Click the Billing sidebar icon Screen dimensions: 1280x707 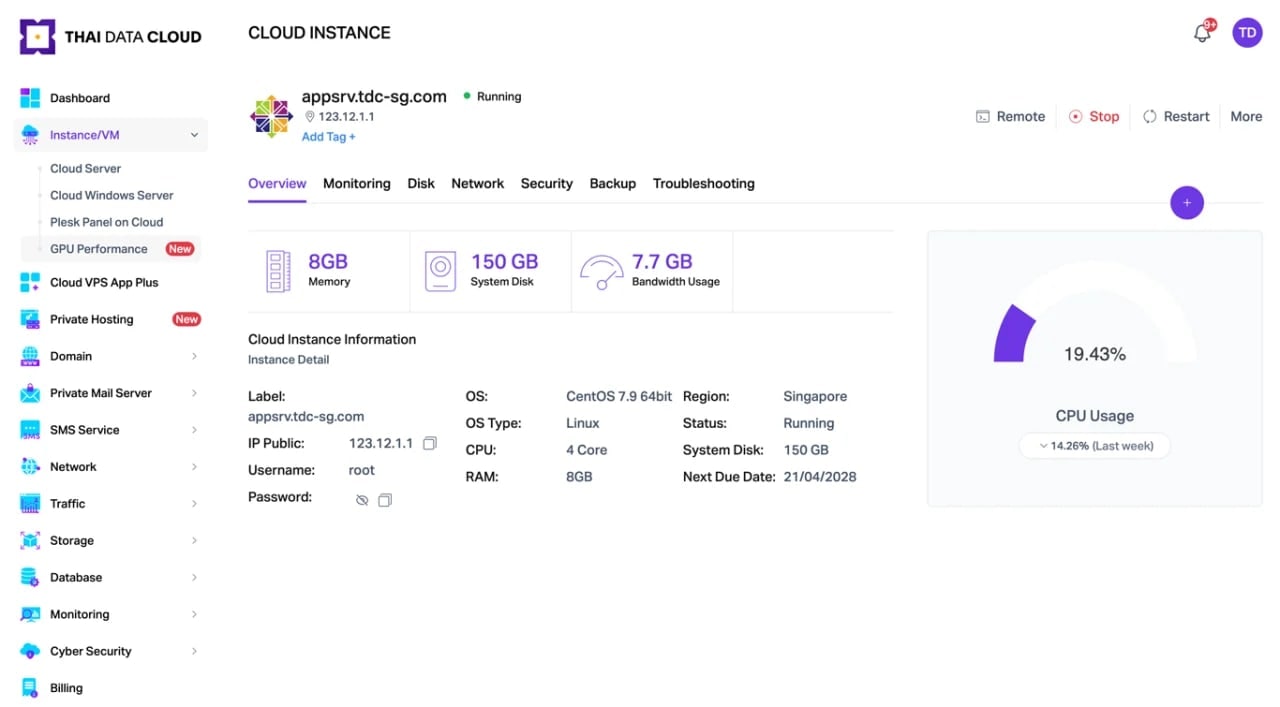coord(30,688)
